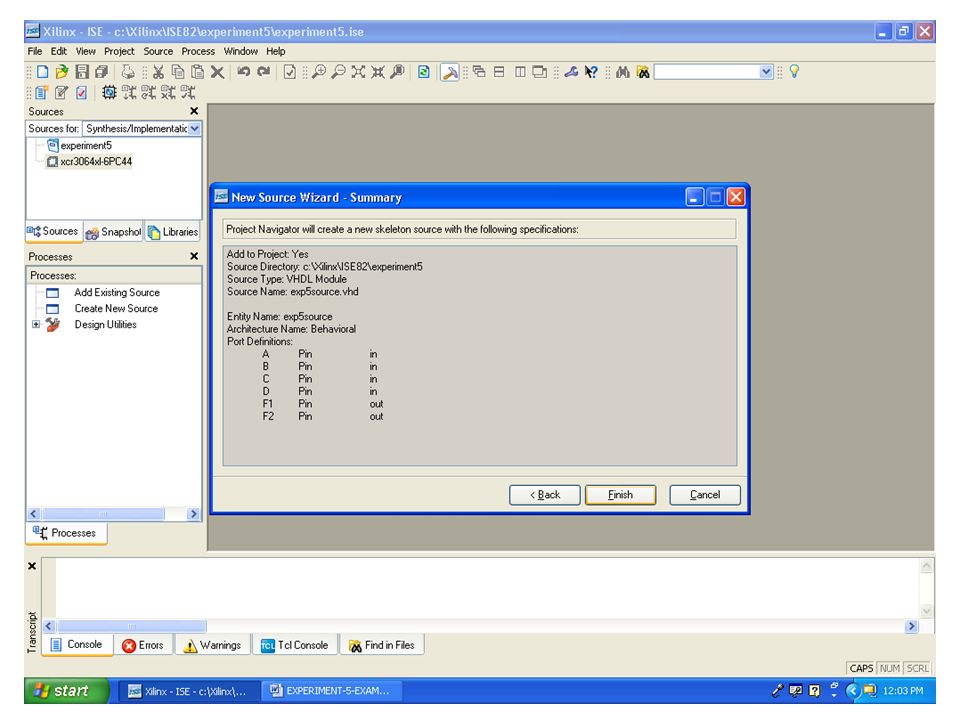Click the Cancel button in wizard
Screen dimensions: 960x720
pos(705,495)
